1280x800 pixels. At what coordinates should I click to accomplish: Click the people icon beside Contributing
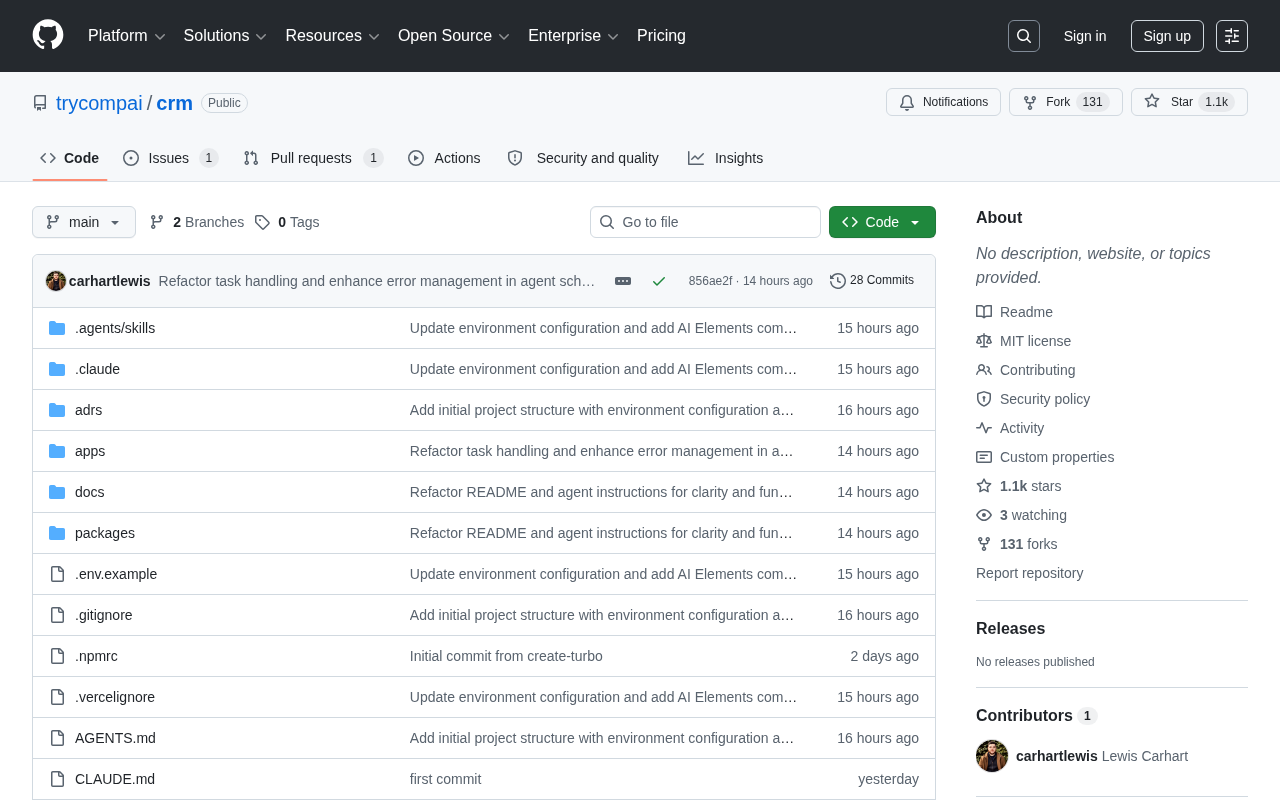tap(984, 370)
